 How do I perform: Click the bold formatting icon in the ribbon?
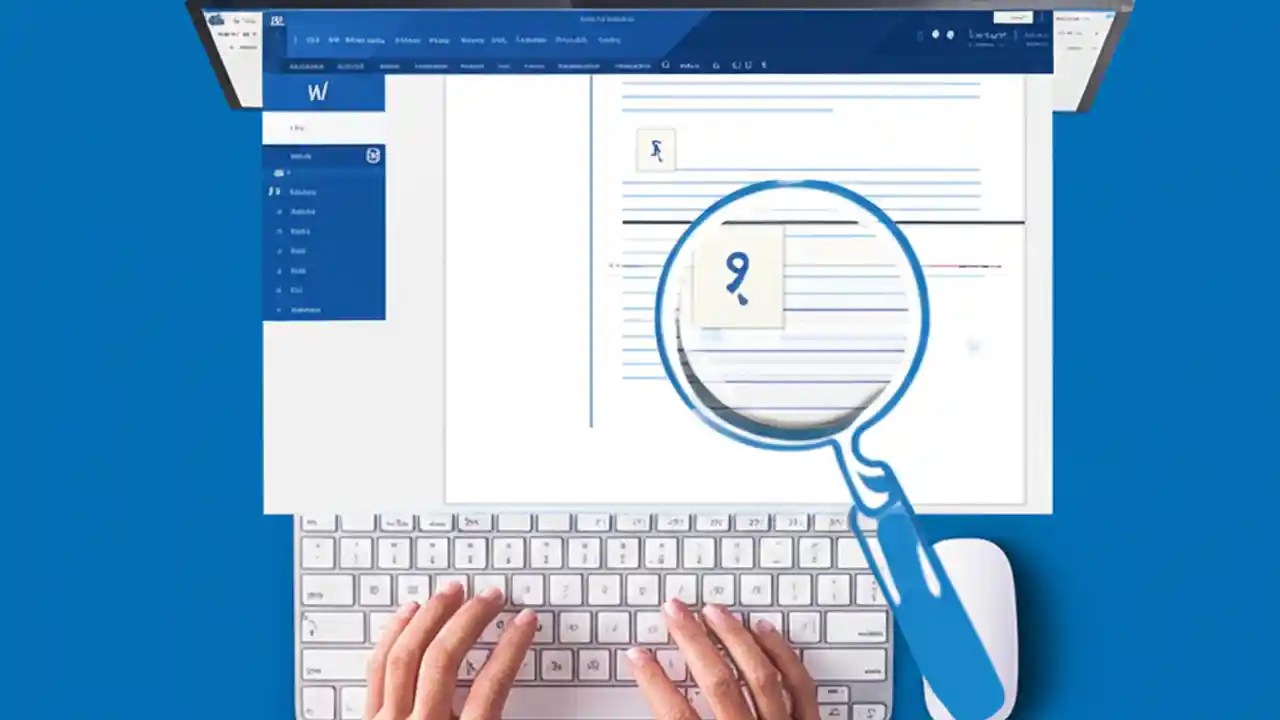pos(716,65)
